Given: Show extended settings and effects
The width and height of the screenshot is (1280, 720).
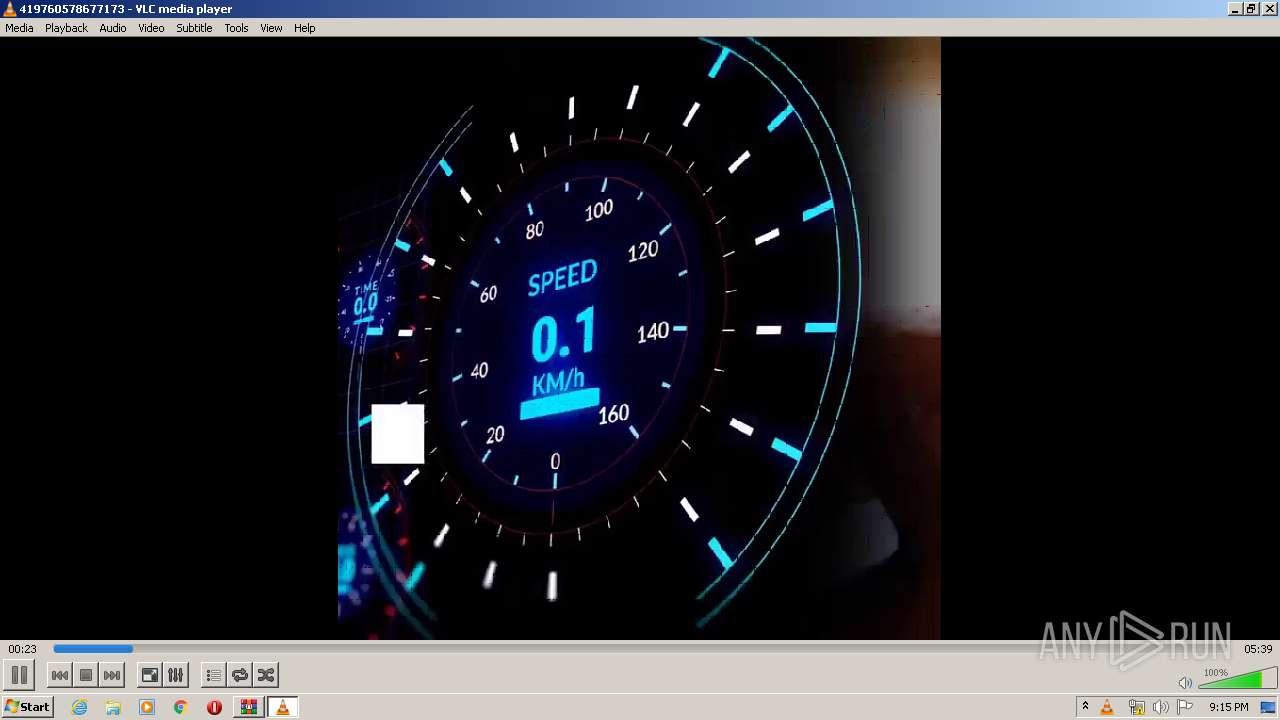Looking at the screenshot, I should pyautogui.click(x=175, y=675).
